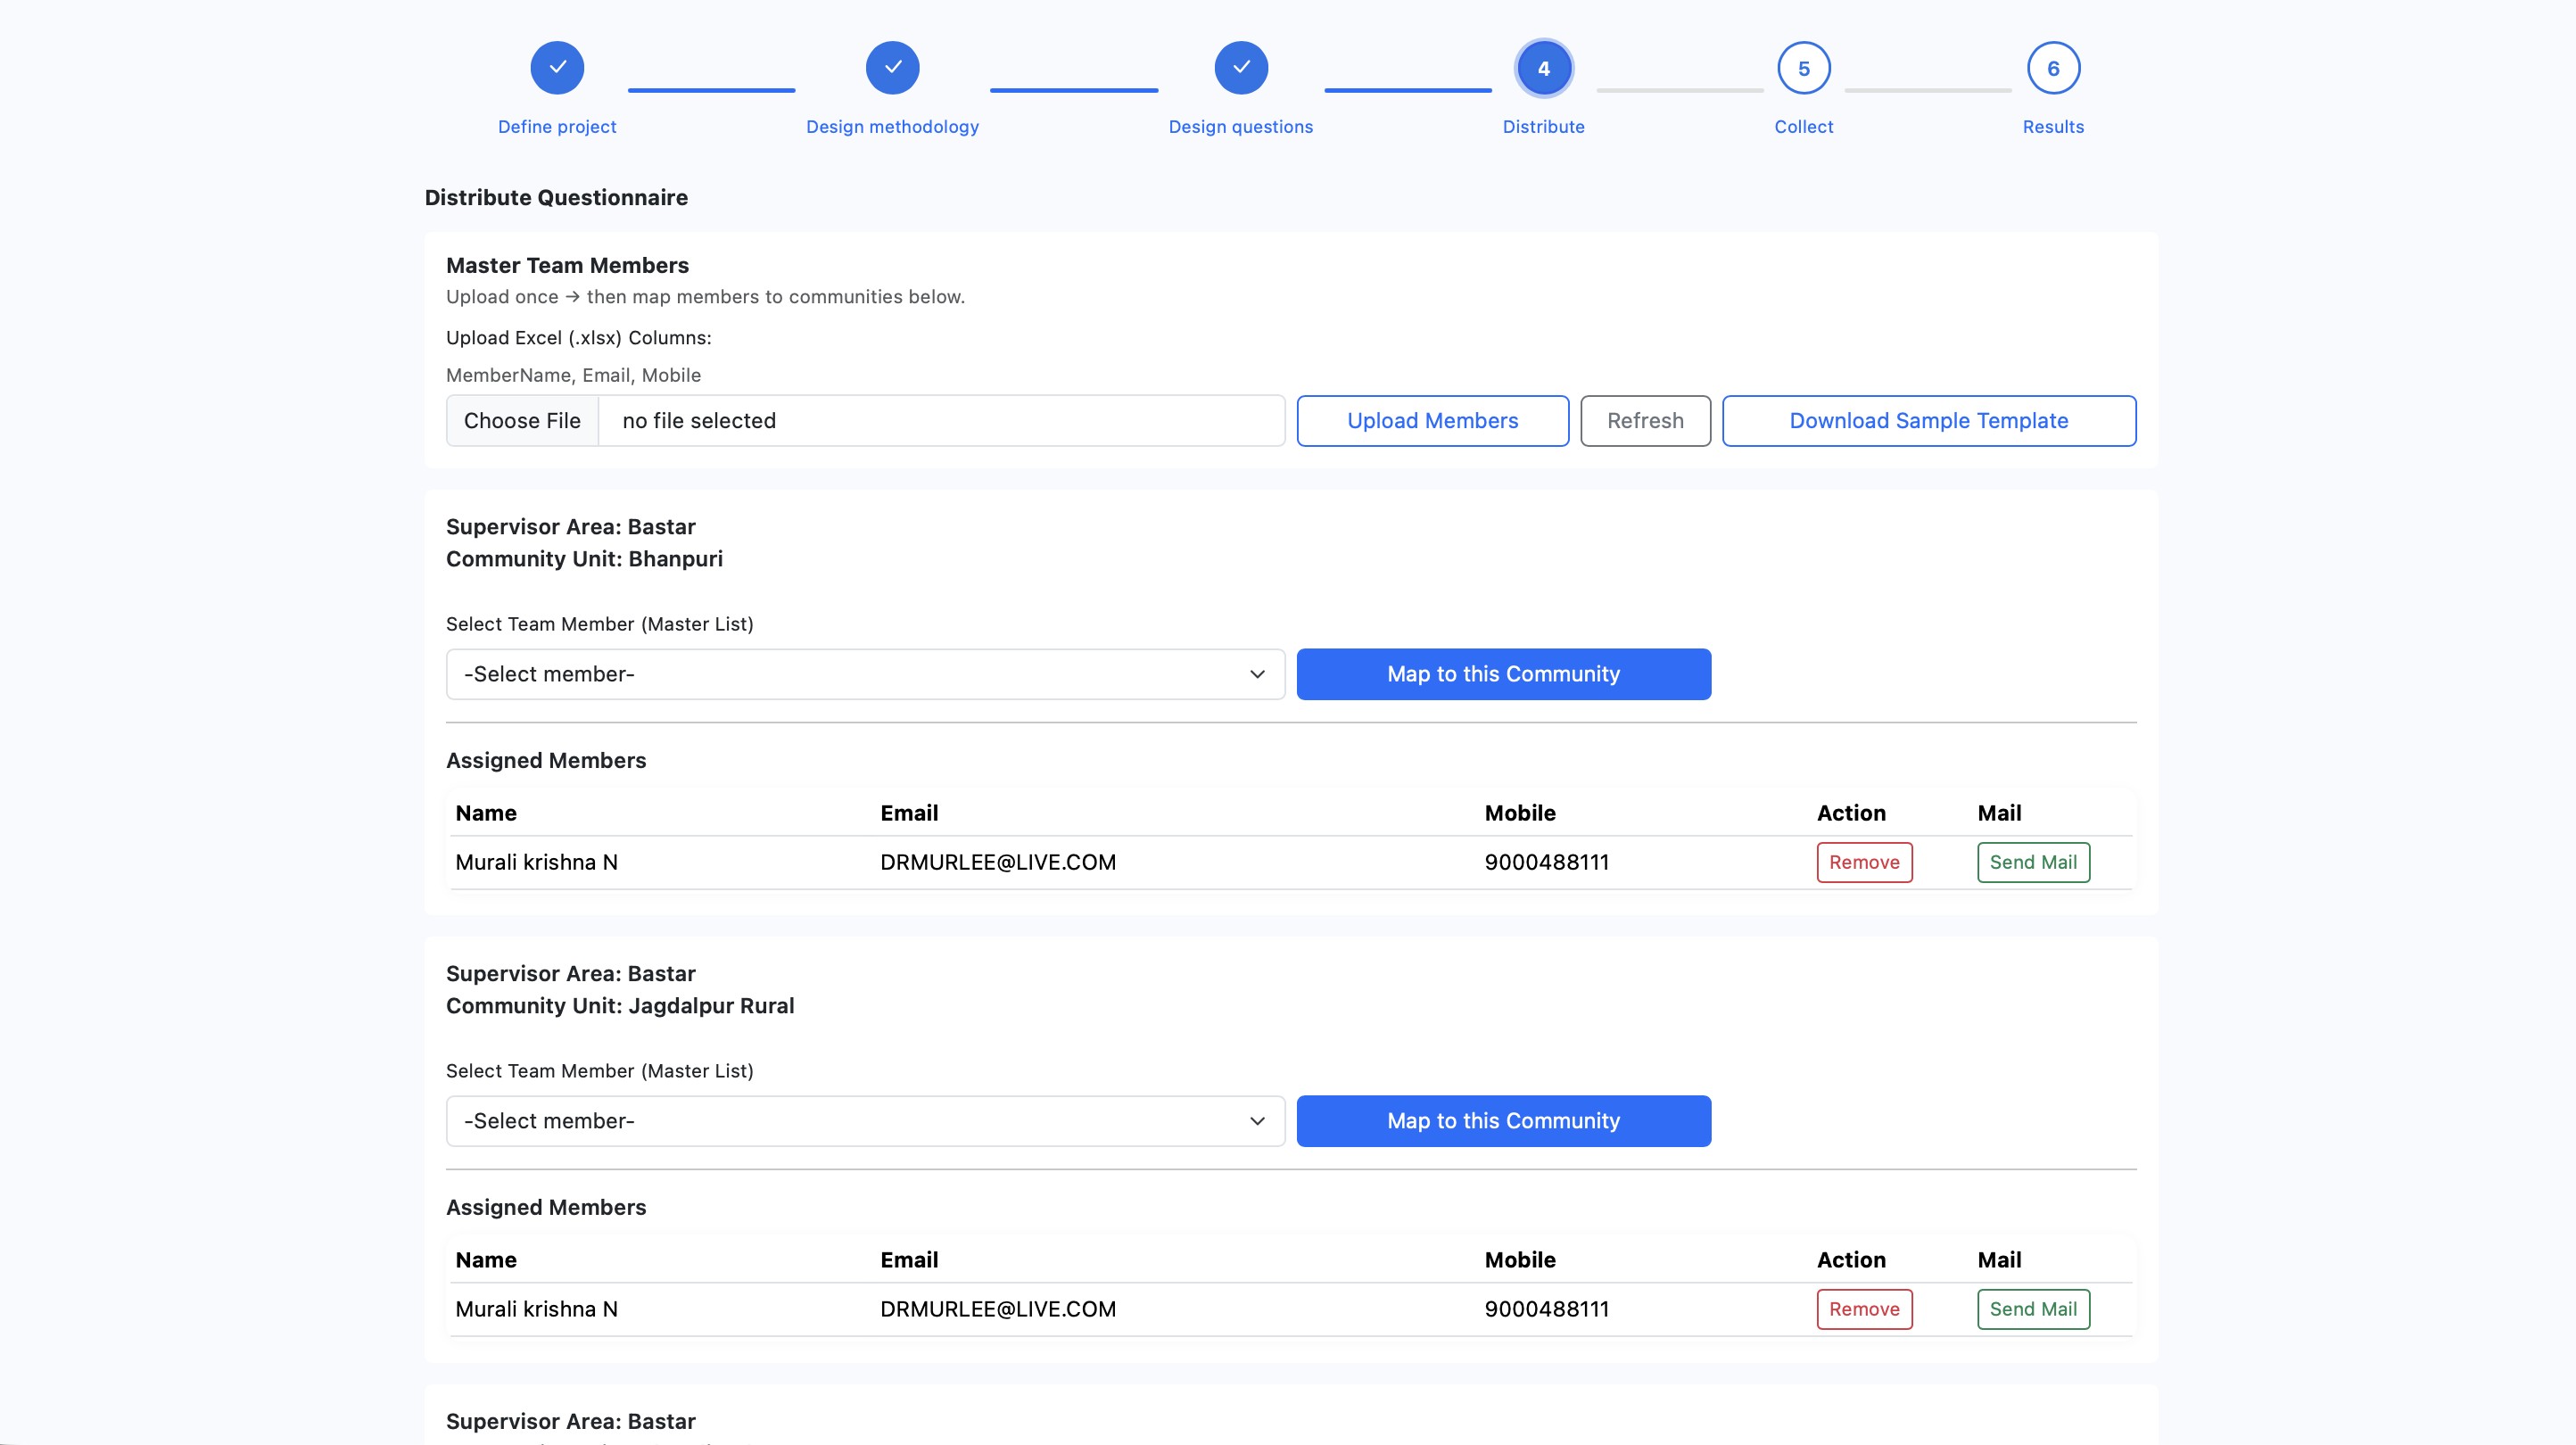Click the Design questions checkmark circle
This screenshot has width=2576, height=1445.
point(1240,67)
